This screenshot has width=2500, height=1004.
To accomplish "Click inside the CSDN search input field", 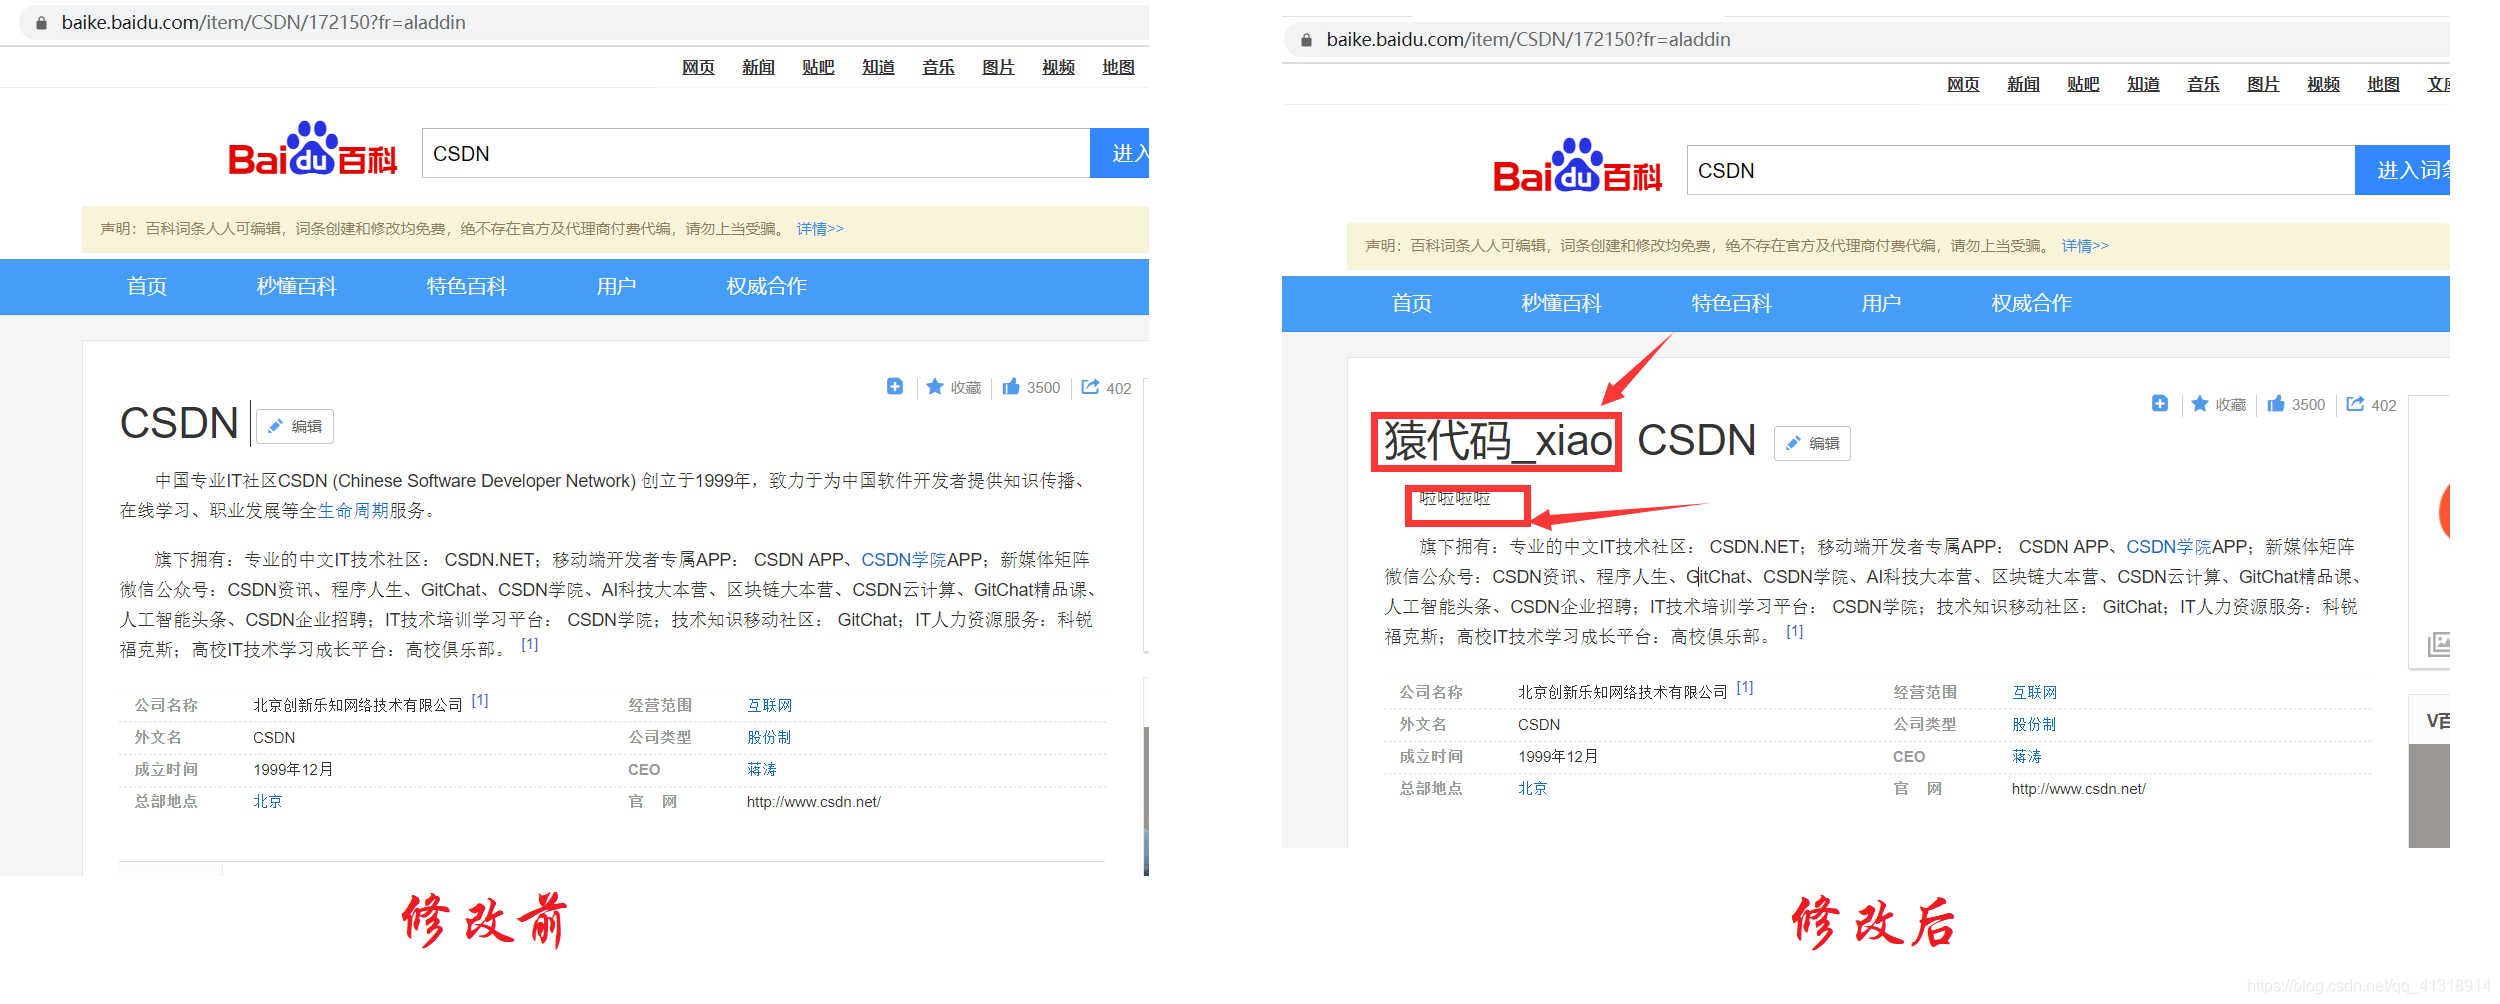I will tap(750, 153).
